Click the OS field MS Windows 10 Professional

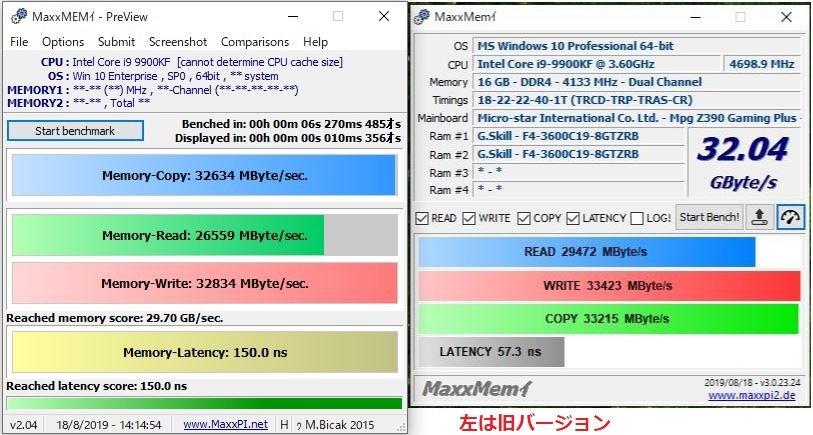(637, 46)
